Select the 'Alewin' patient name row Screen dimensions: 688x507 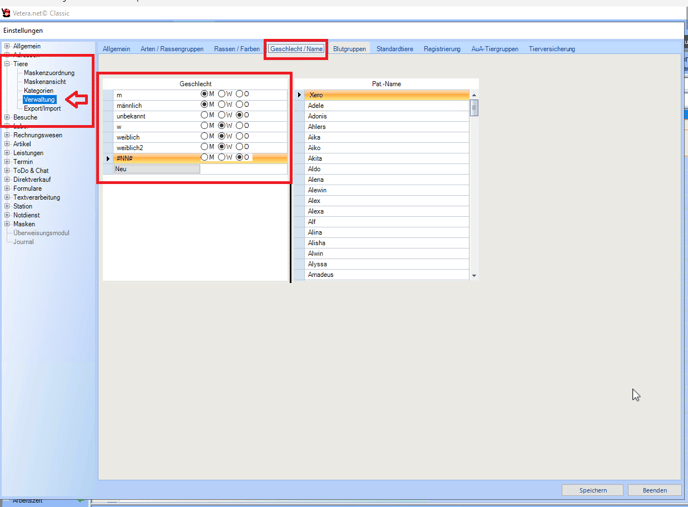(387, 190)
